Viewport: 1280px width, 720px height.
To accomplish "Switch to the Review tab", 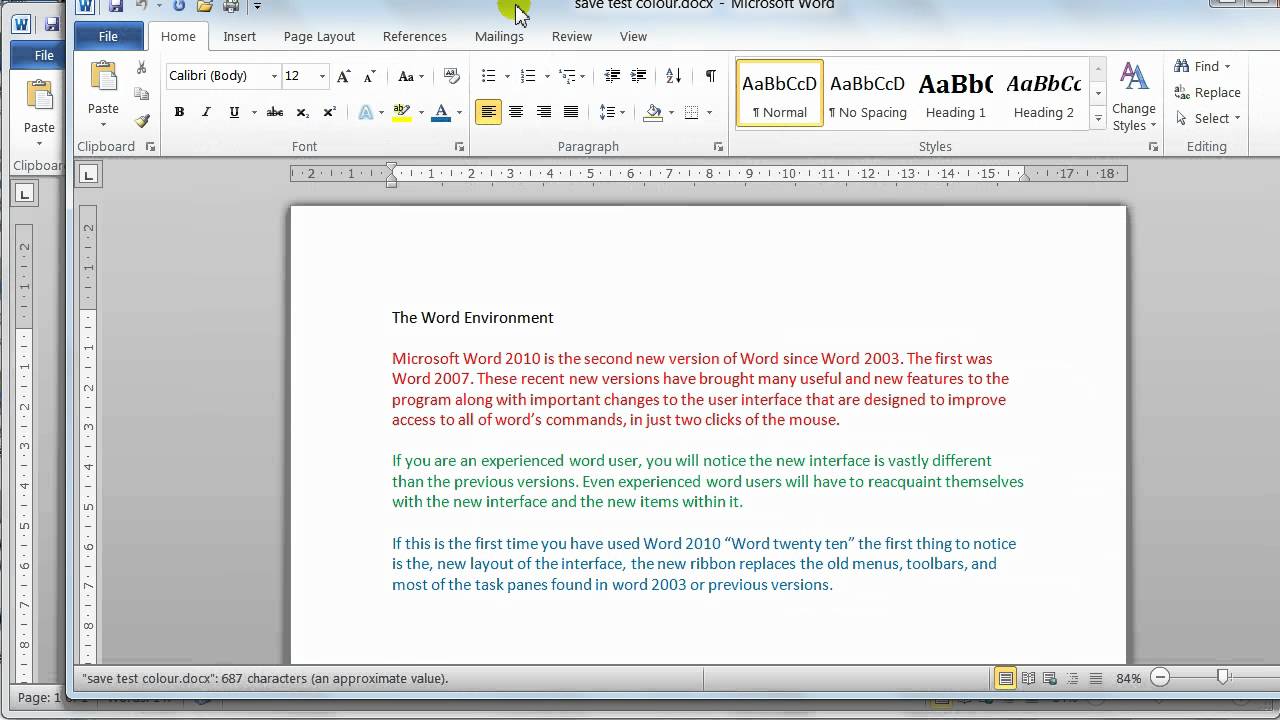I will pyautogui.click(x=572, y=37).
